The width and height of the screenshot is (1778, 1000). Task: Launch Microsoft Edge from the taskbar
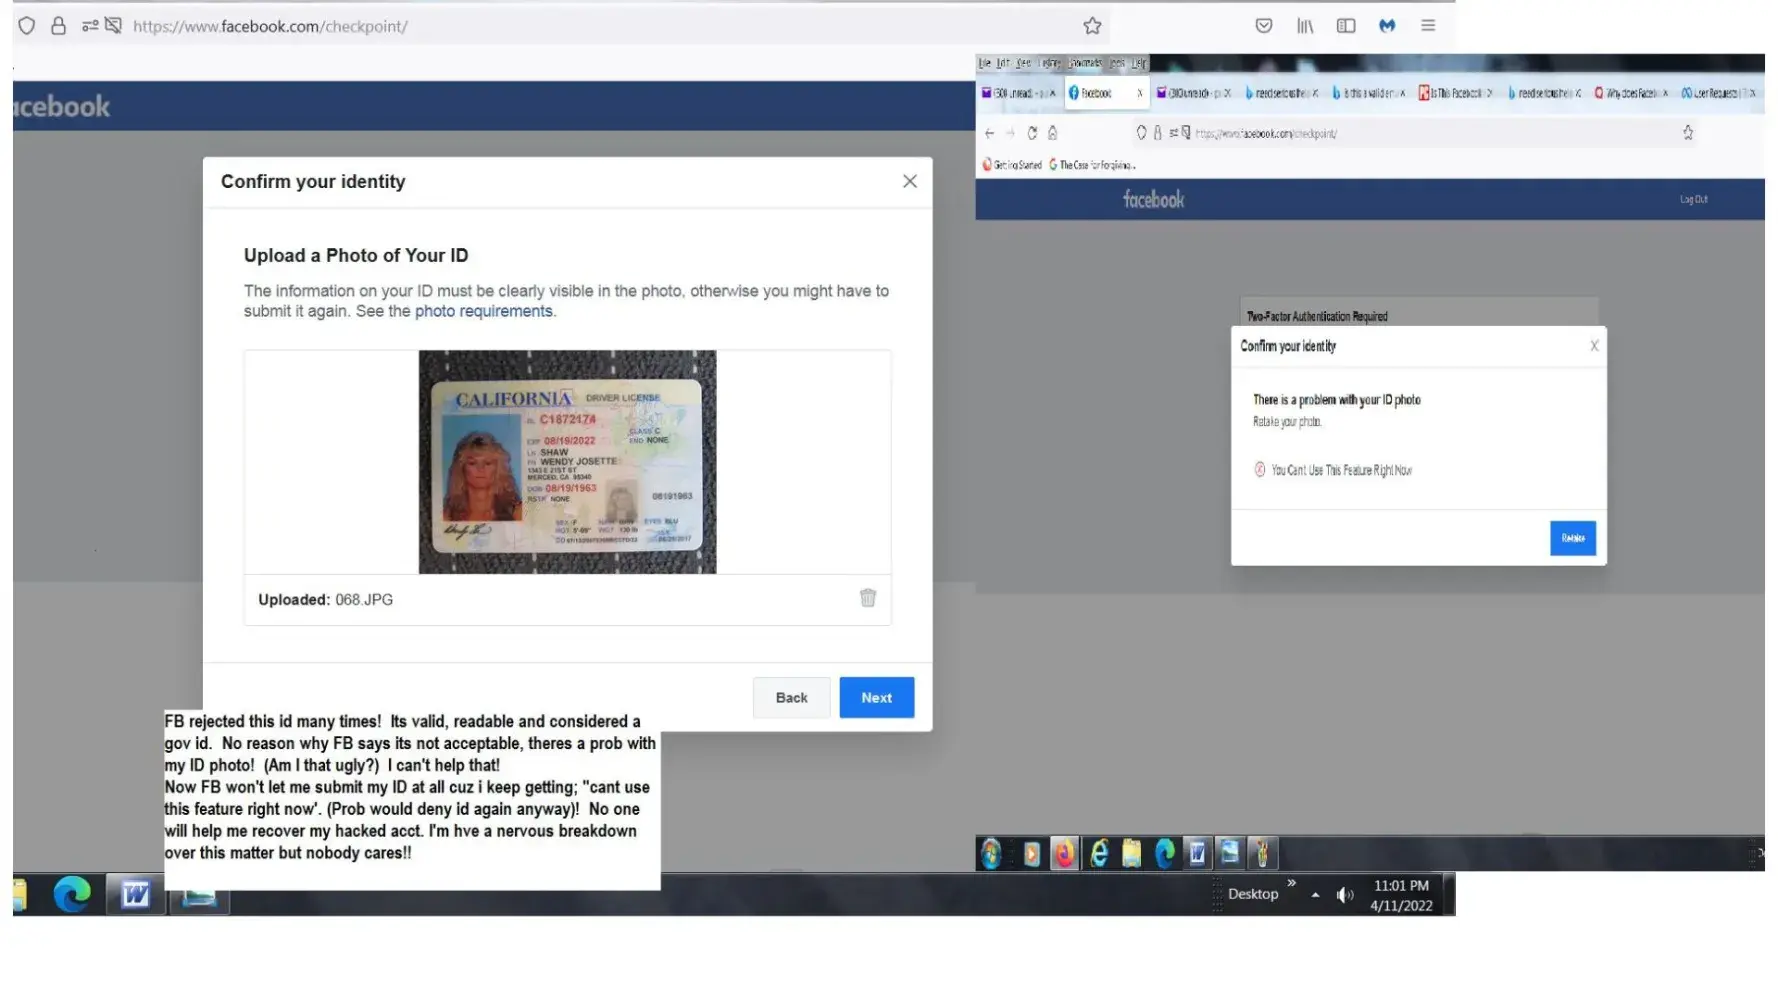(x=72, y=894)
